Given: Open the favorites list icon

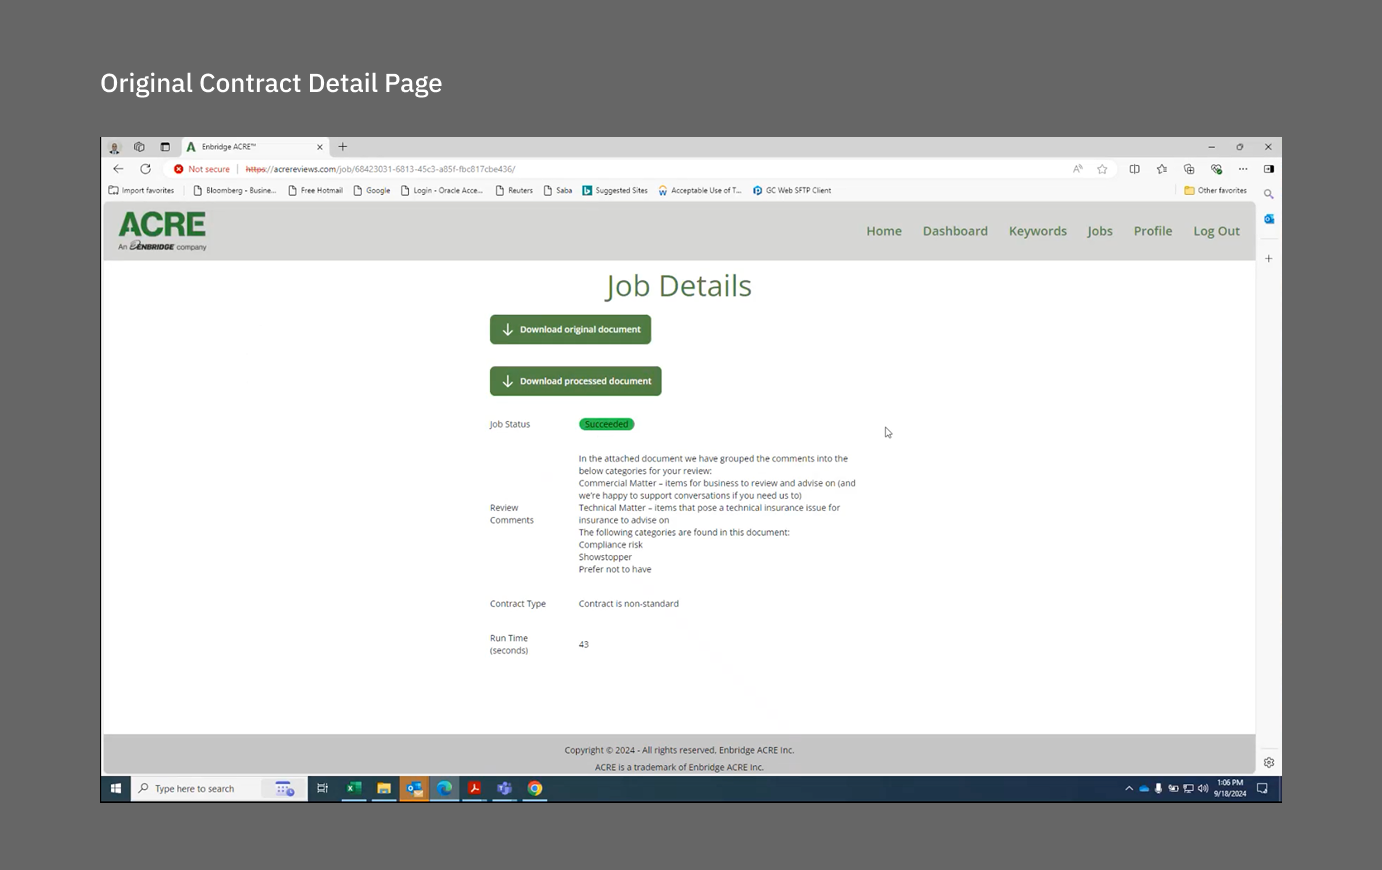Looking at the screenshot, I should (1162, 169).
